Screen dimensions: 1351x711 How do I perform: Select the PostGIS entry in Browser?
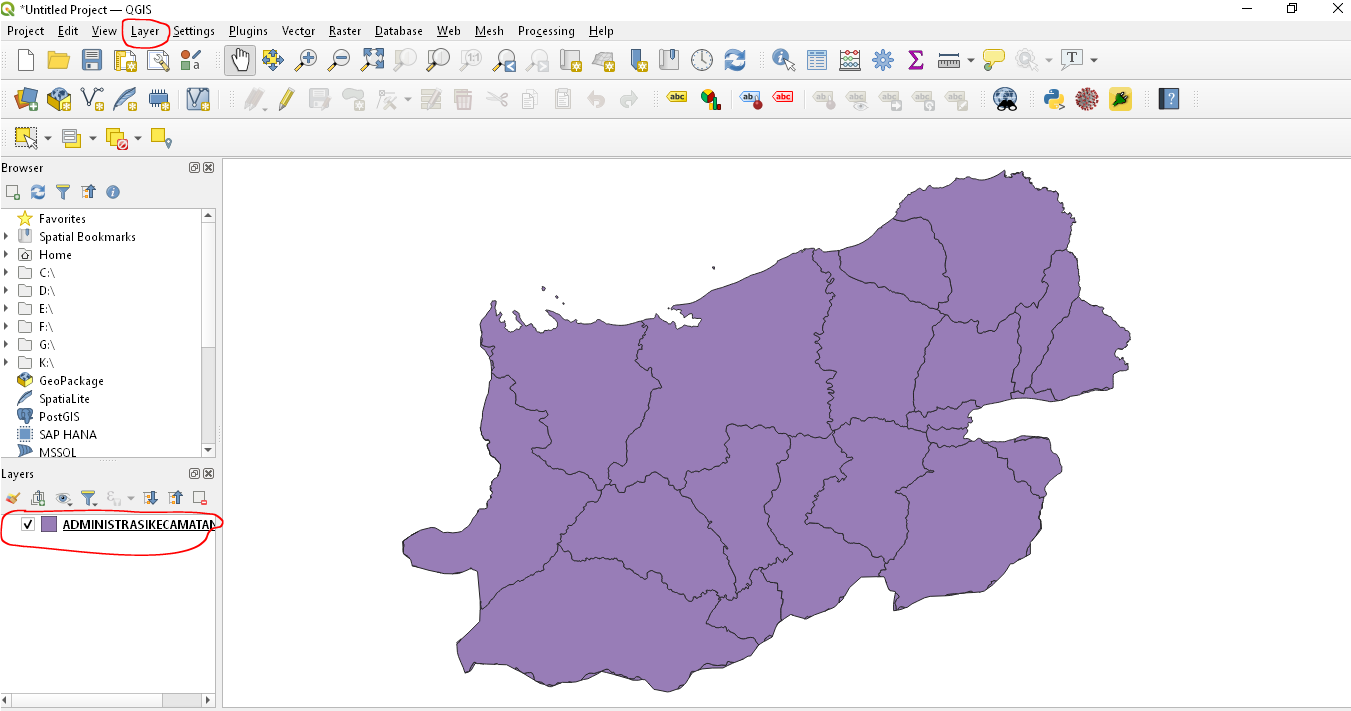pos(59,417)
